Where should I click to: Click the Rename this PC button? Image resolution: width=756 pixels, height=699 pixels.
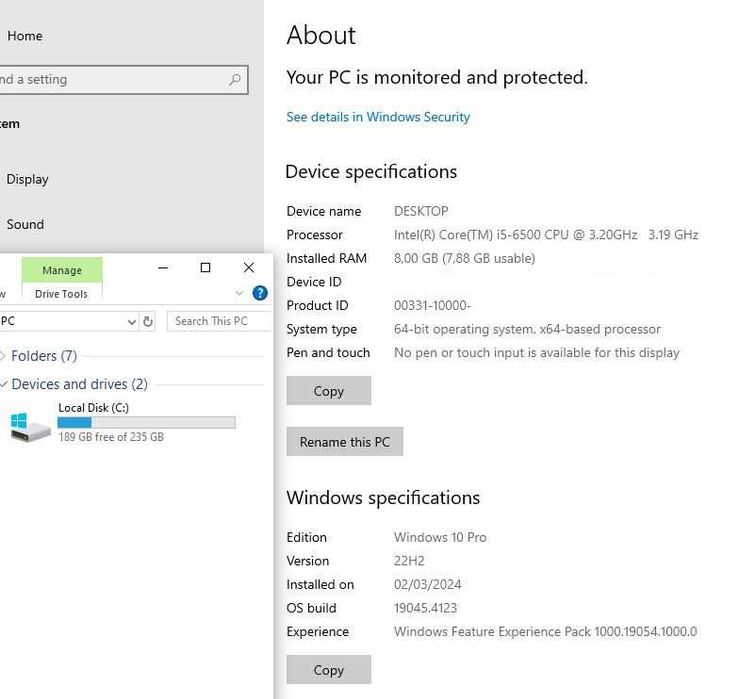344,442
